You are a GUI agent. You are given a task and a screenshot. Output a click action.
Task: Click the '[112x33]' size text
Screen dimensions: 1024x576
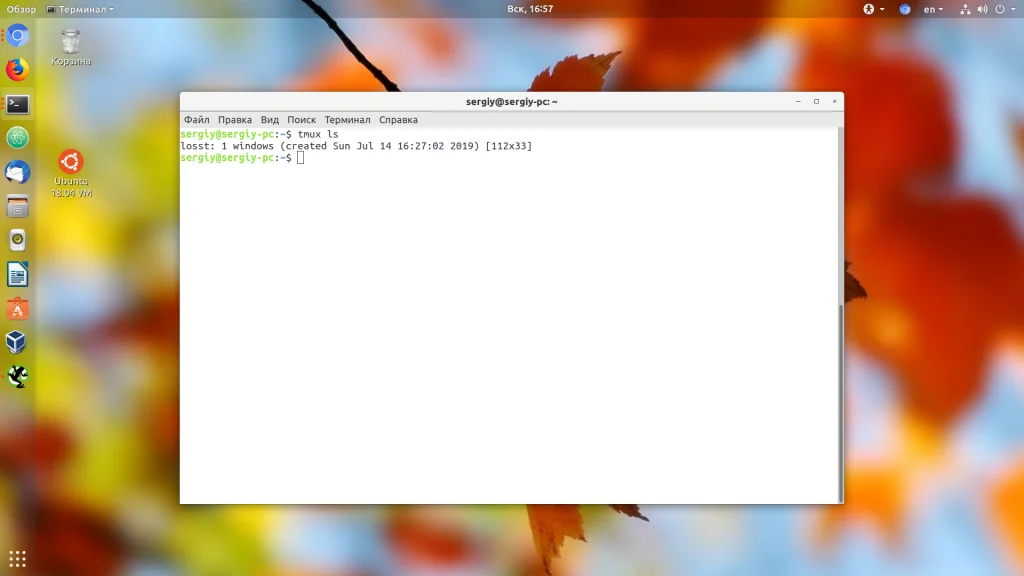tap(509, 146)
